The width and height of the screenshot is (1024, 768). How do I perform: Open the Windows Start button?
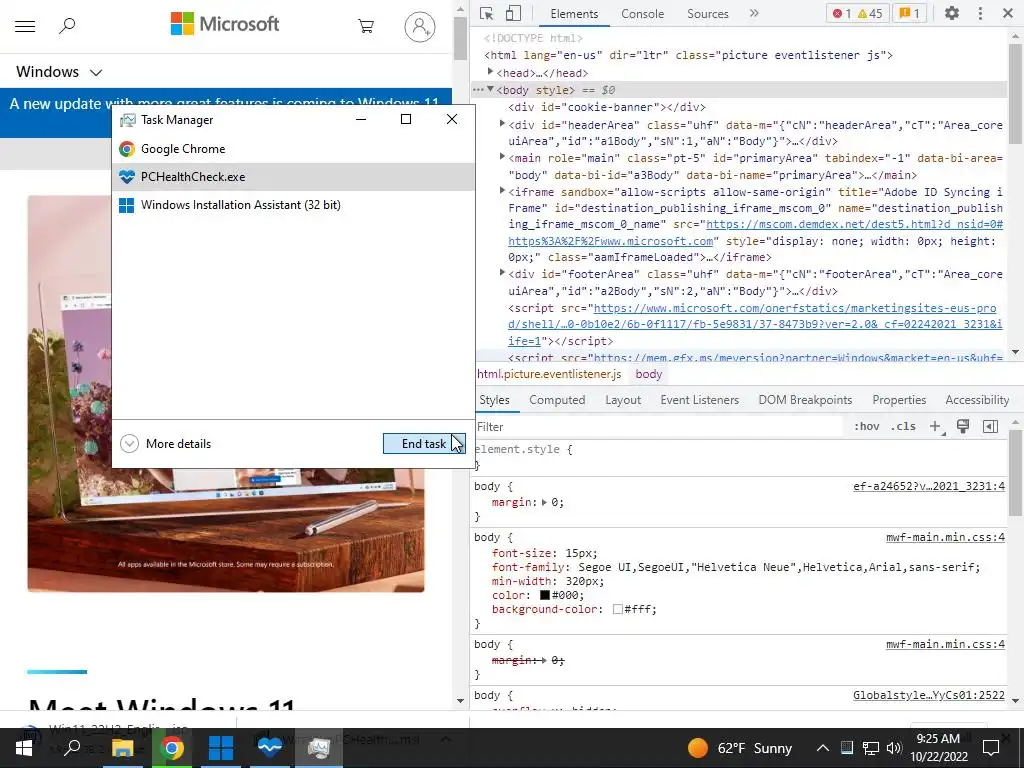[24, 748]
